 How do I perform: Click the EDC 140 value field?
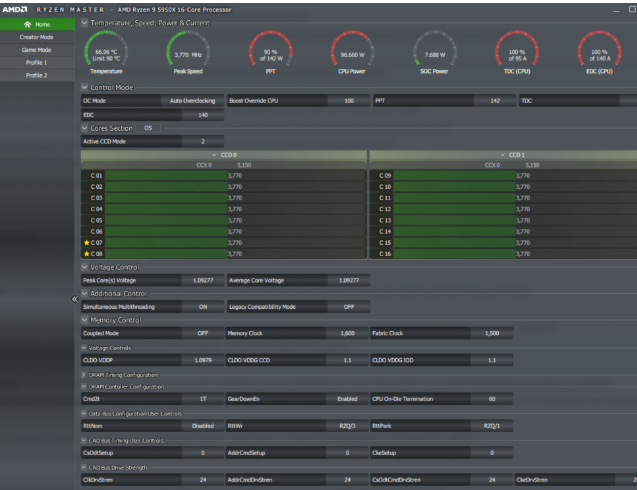(203, 115)
